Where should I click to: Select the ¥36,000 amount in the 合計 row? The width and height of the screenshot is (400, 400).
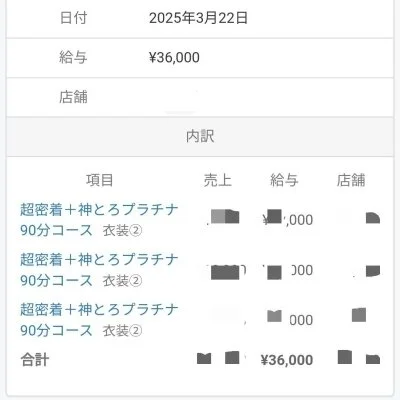point(287,360)
